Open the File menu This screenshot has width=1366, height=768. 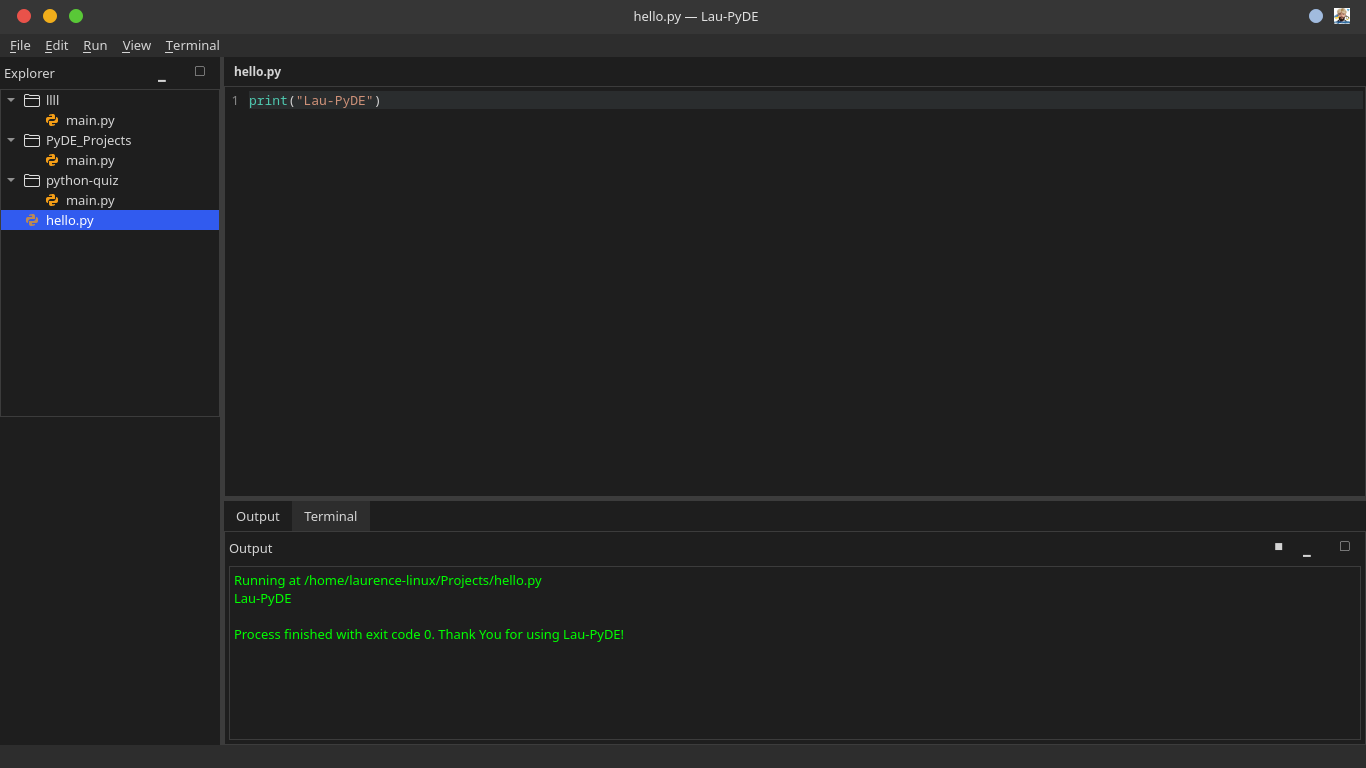coord(20,46)
